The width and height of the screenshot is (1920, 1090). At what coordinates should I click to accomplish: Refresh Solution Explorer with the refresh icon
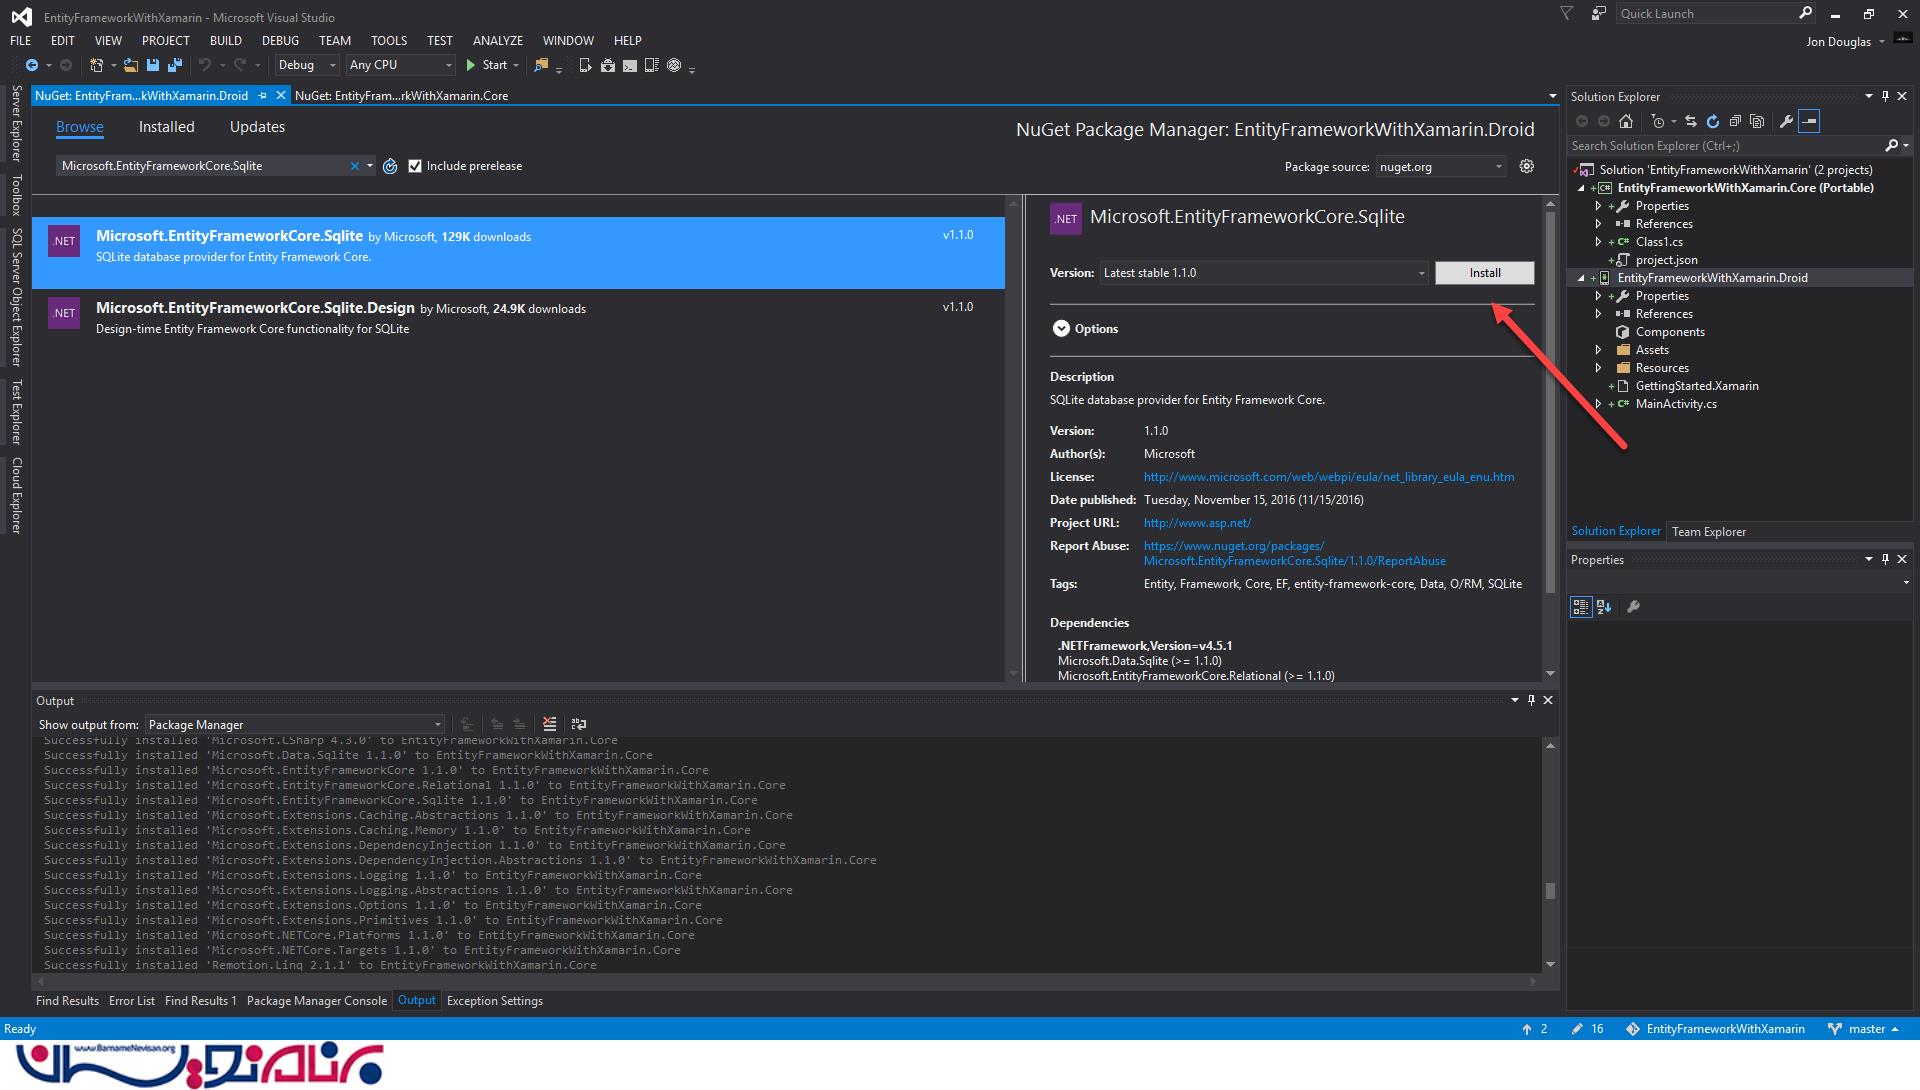pyautogui.click(x=1712, y=121)
